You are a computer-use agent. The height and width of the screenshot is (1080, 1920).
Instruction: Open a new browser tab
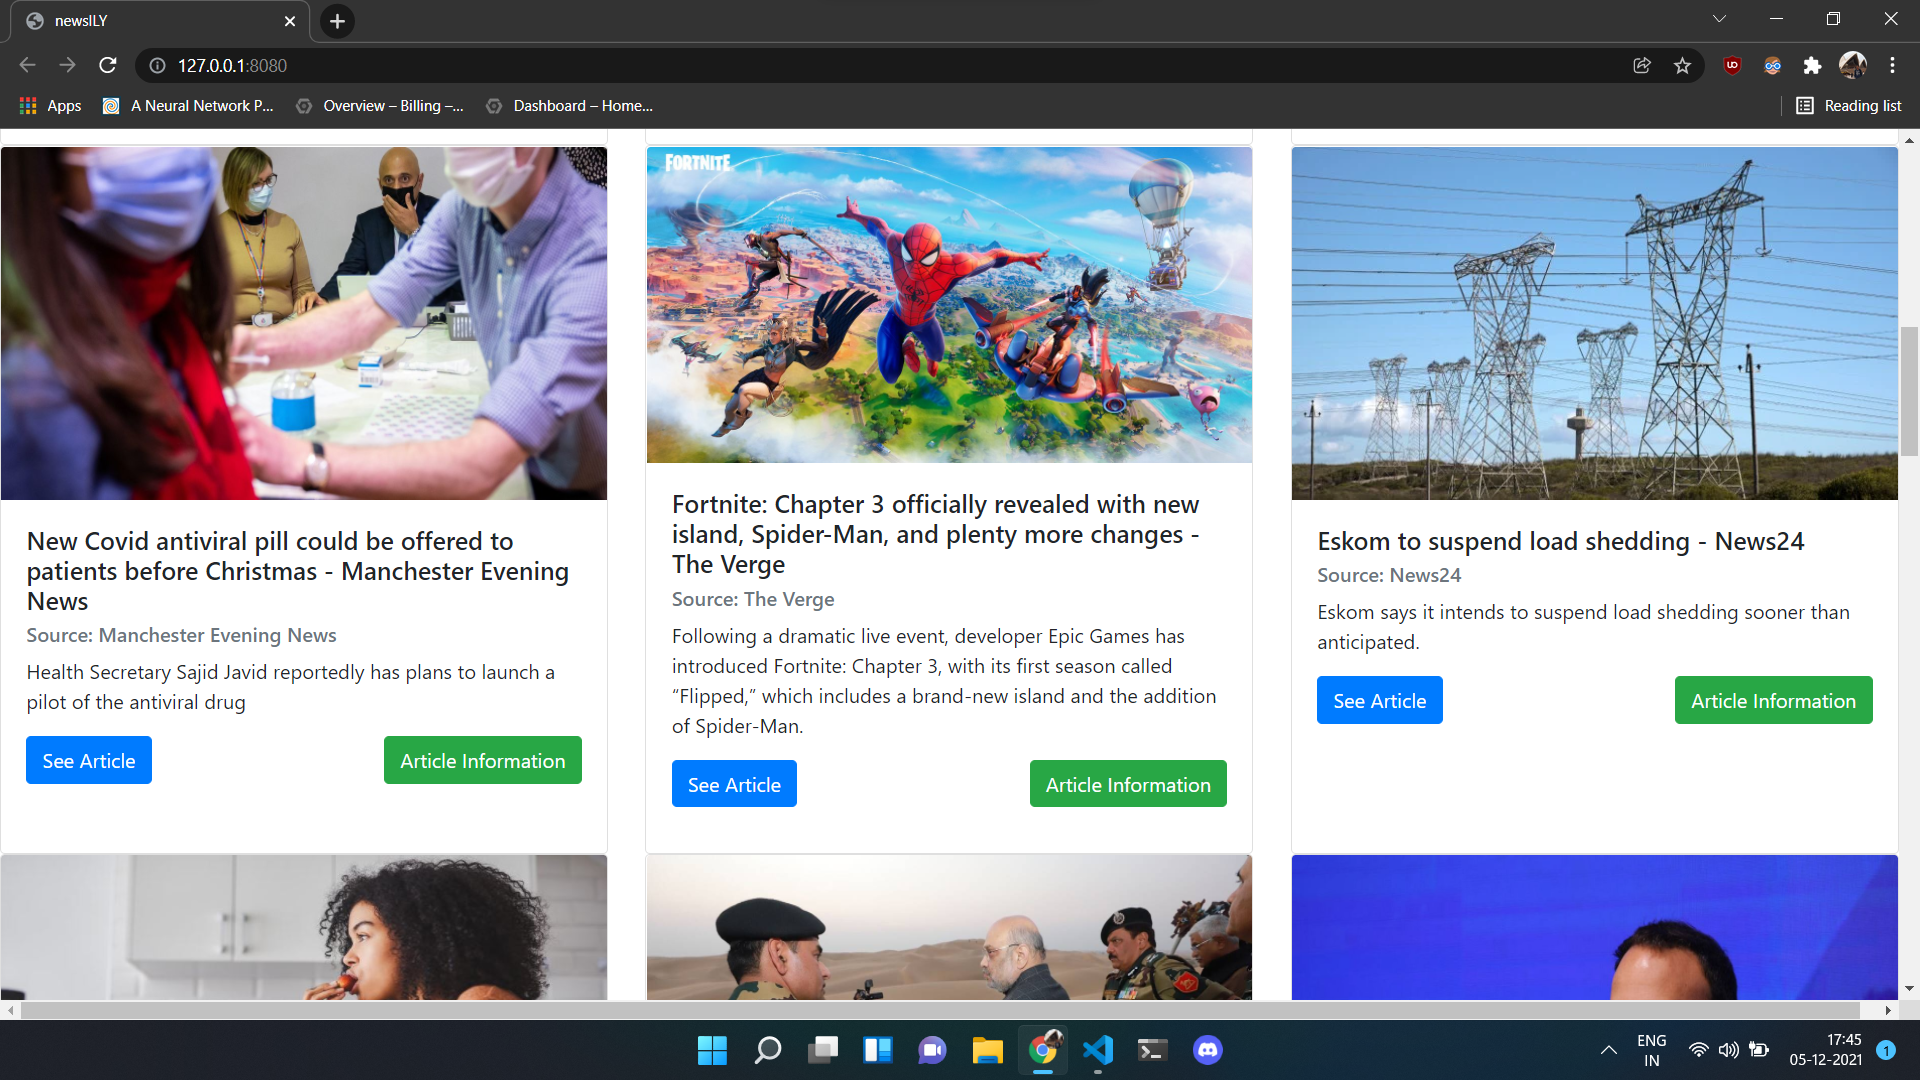click(x=337, y=21)
